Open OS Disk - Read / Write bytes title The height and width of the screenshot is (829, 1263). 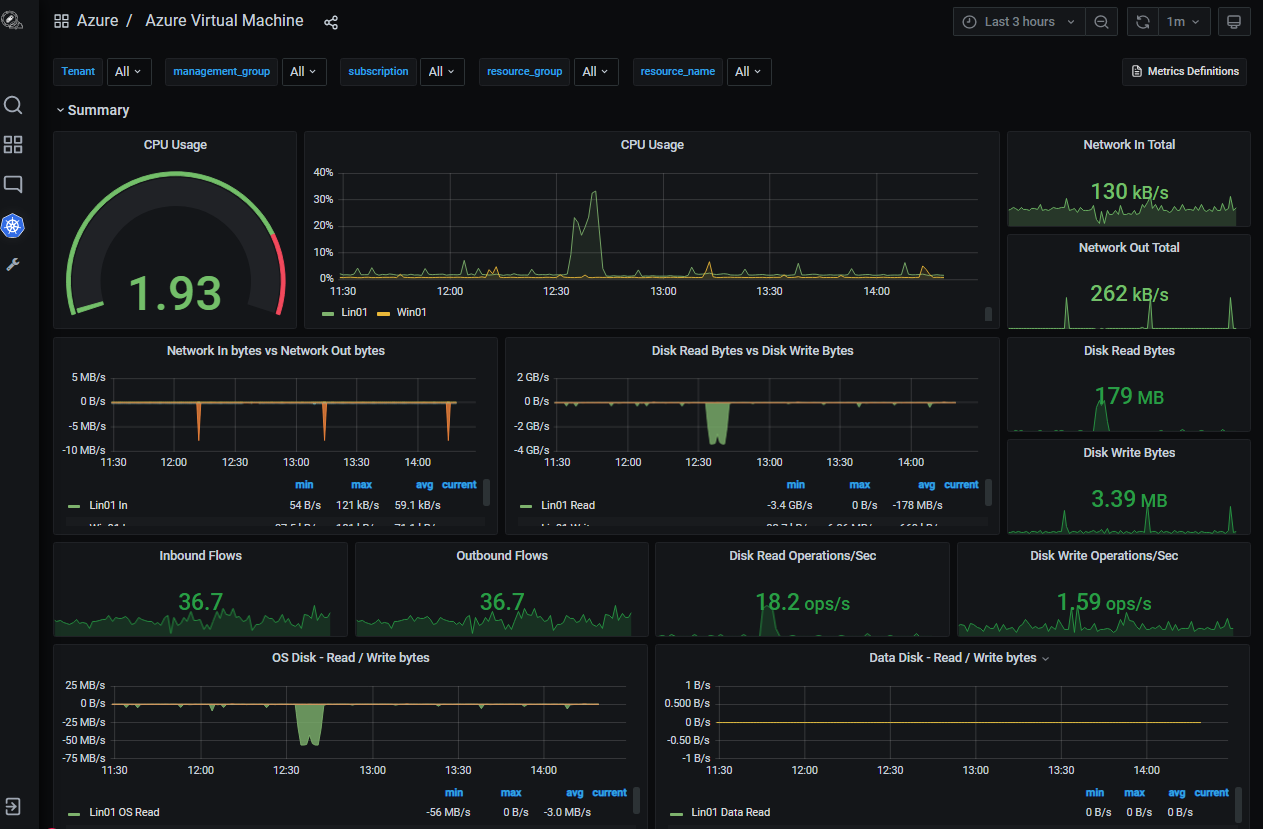(351, 658)
